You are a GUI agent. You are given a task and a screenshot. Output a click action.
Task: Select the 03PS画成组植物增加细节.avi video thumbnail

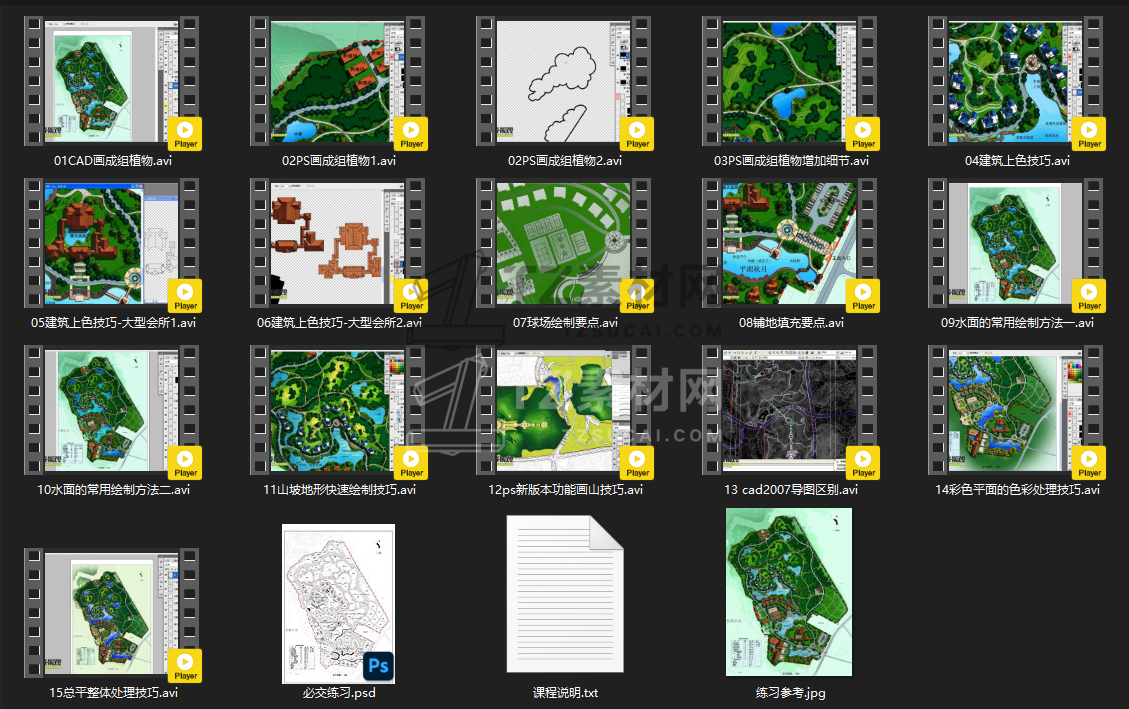point(790,81)
